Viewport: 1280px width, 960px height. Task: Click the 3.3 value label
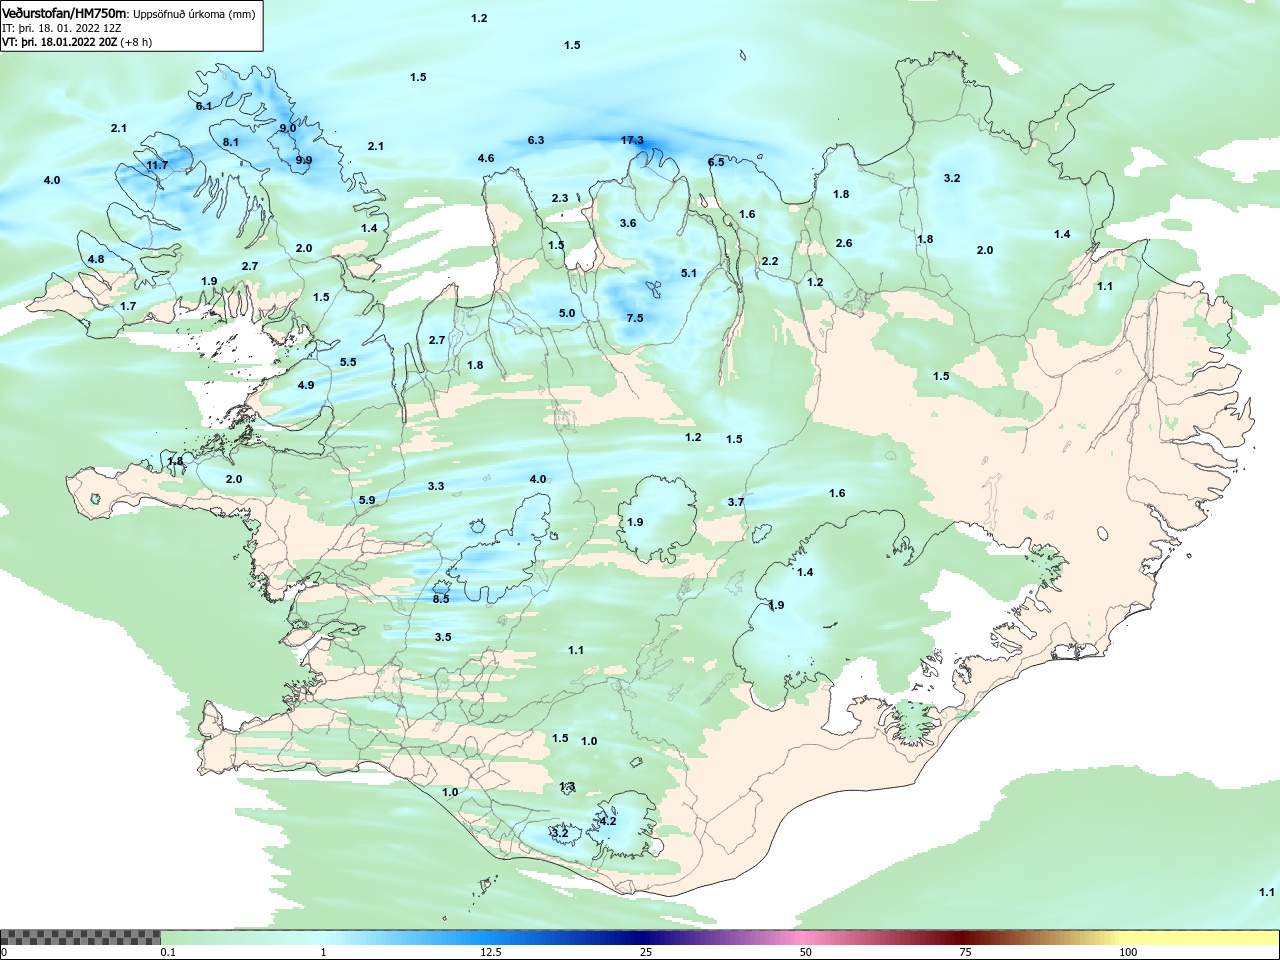436,486
